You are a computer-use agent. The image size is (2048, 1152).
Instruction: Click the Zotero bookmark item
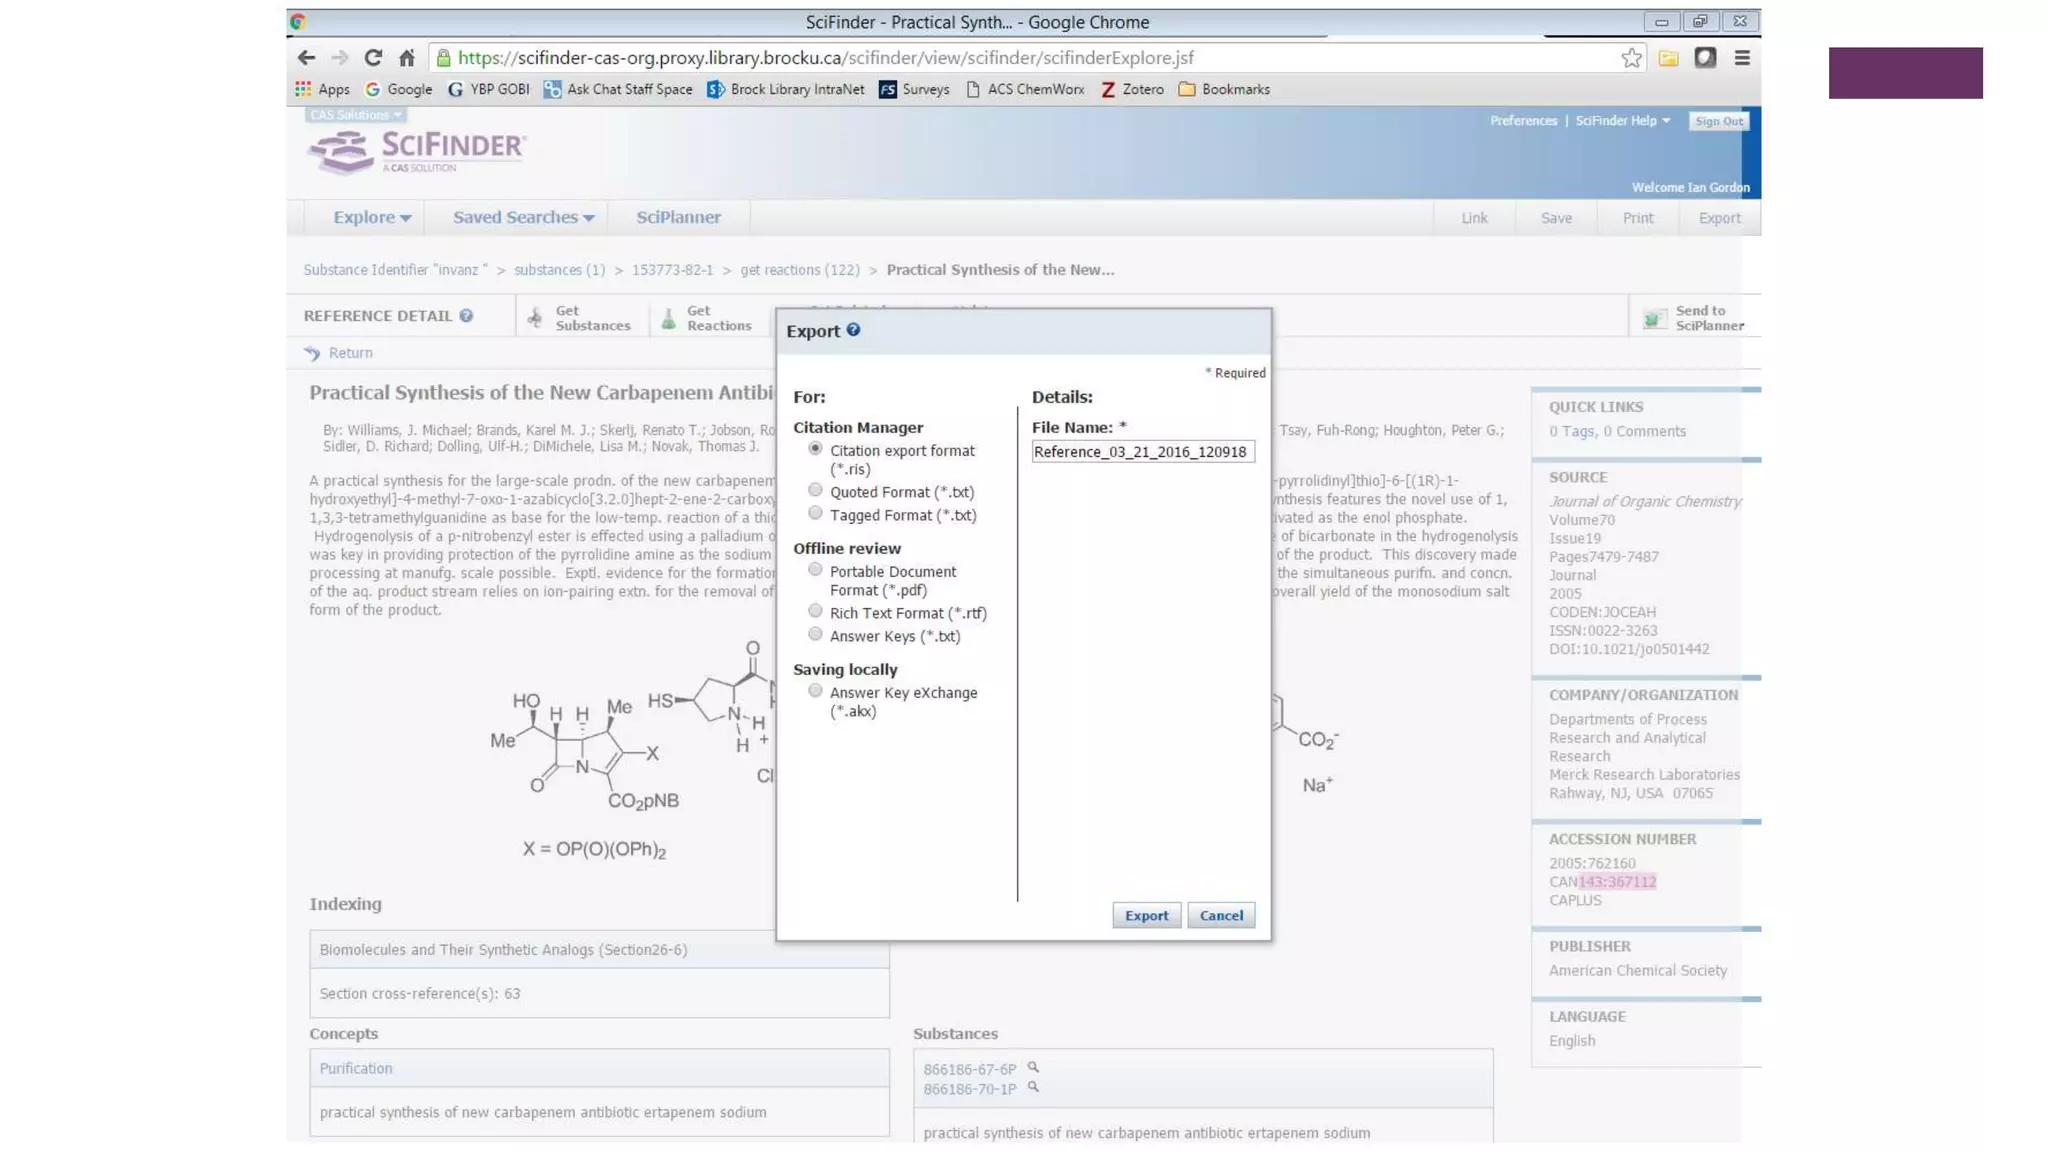point(1132,89)
